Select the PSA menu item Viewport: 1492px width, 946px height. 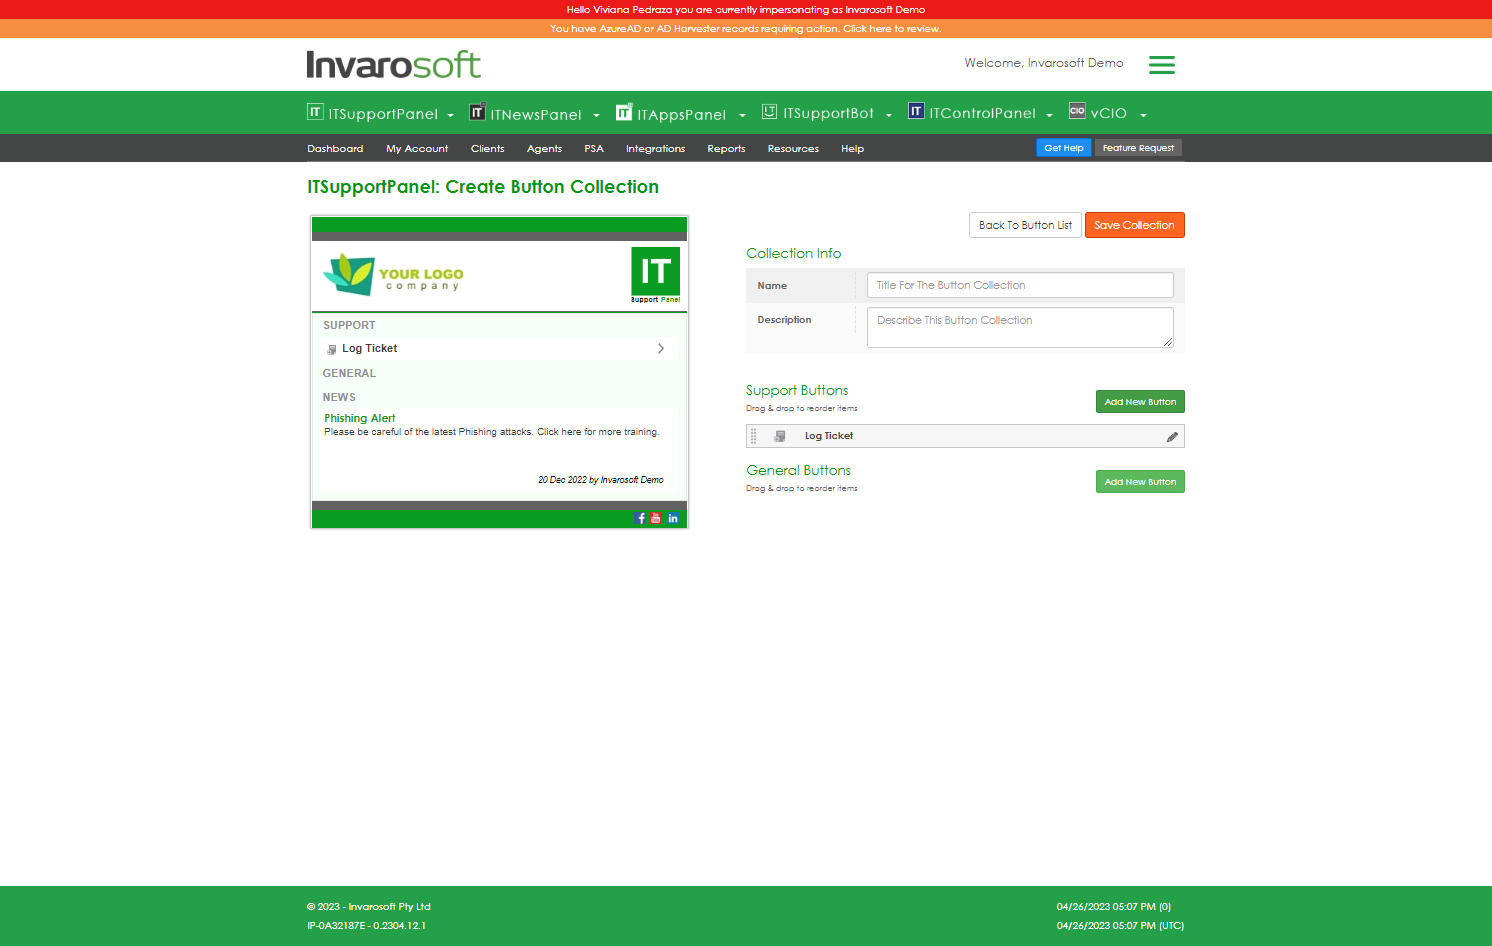click(594, 149)
